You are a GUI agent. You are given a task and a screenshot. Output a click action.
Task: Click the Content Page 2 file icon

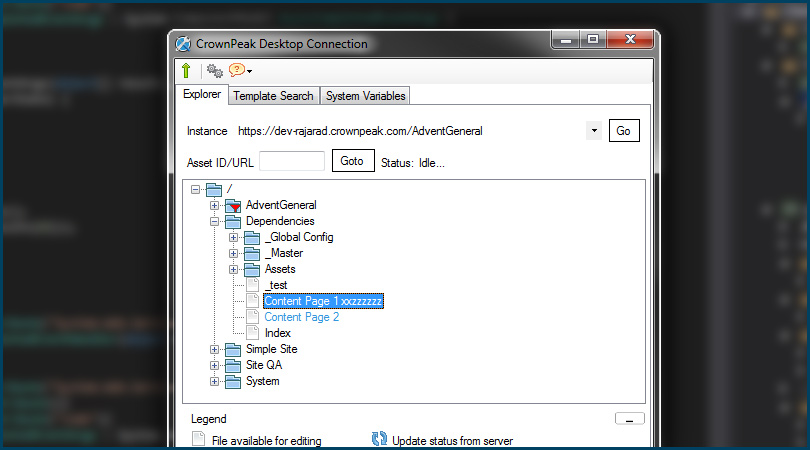[x=253, y=317]
